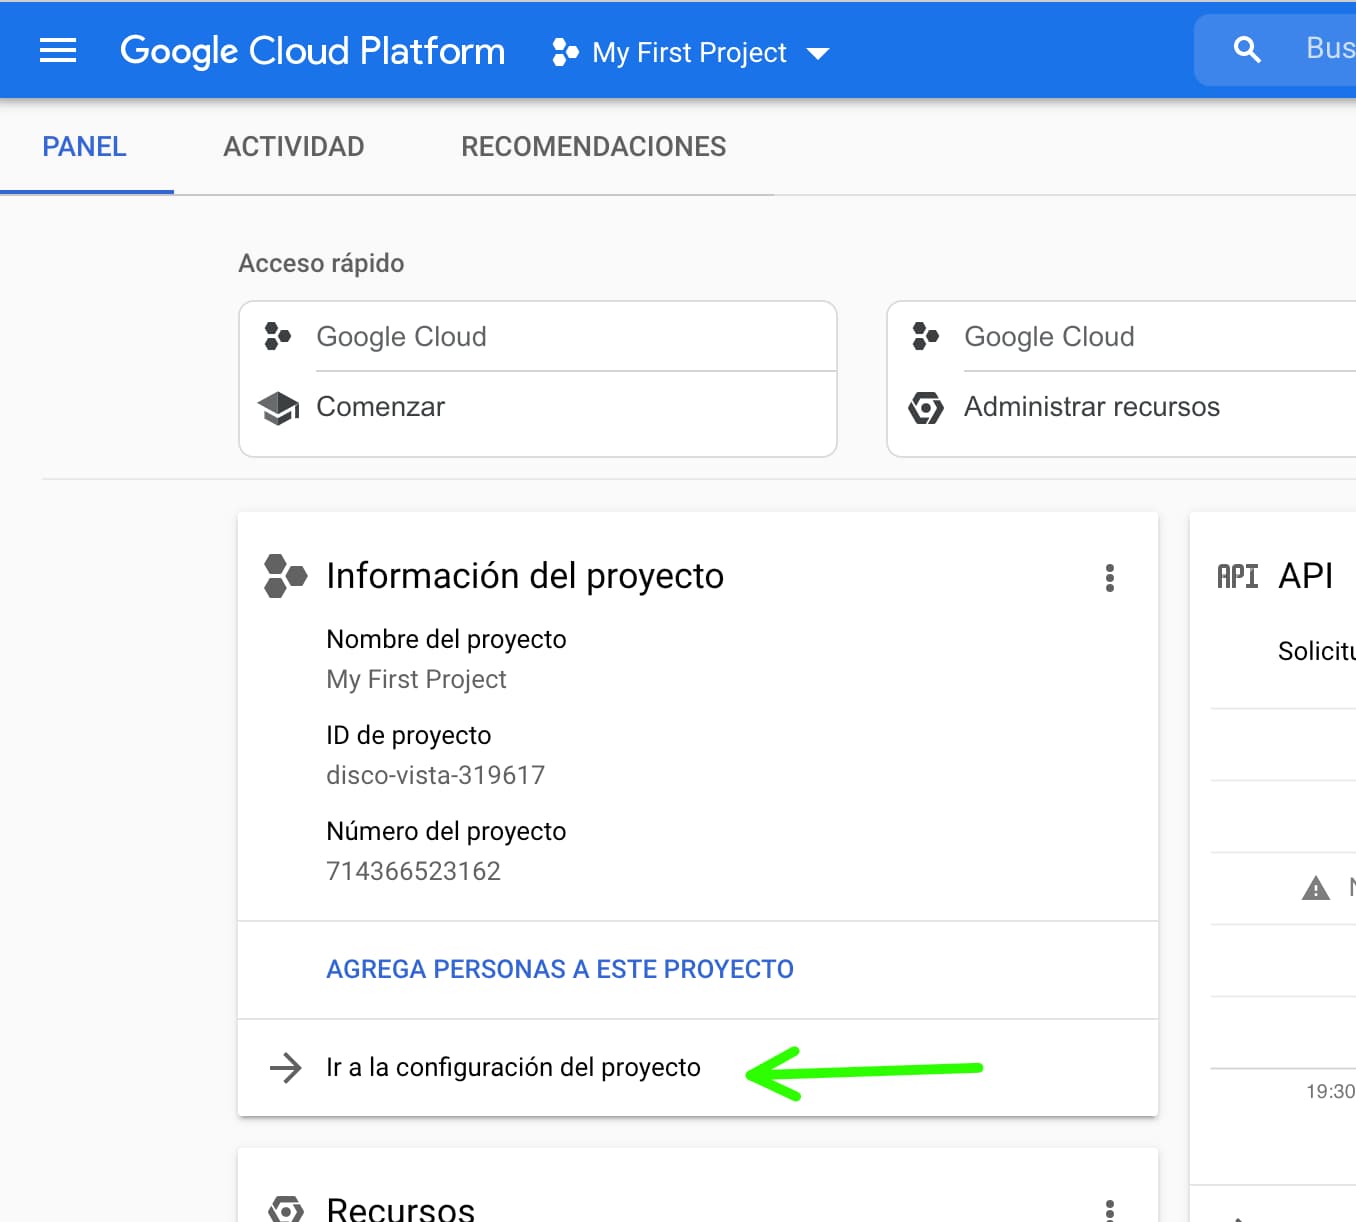The width and height of the screenshot is (1356, 1222).
Task: Click Google Cloud in the Administrar recursos card
Action: tap(1049, 337)
